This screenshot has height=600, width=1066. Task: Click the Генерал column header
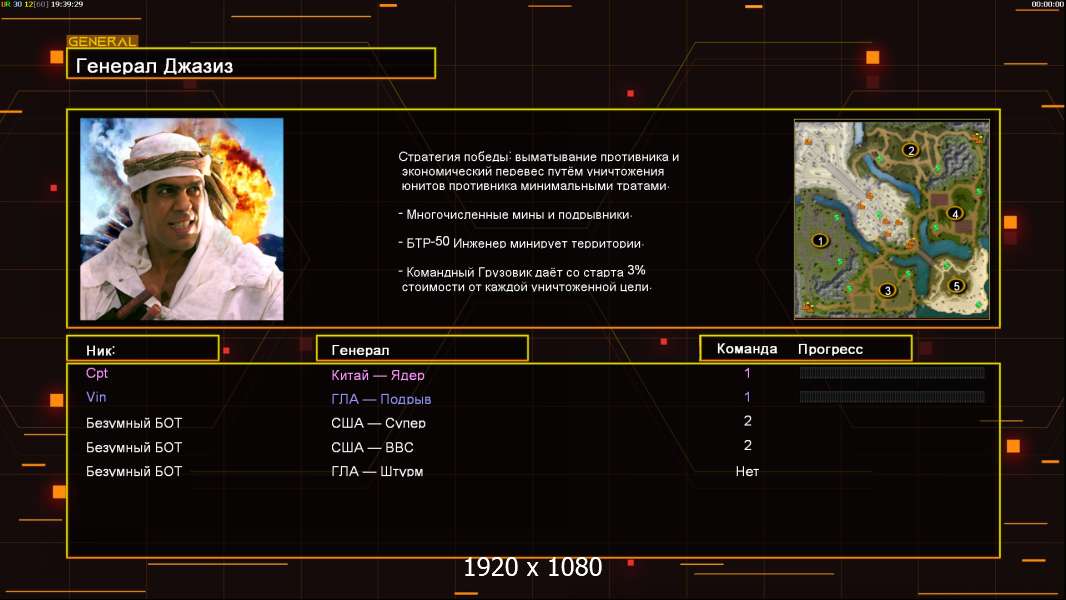pyautogui.click(x=422, y=349)
